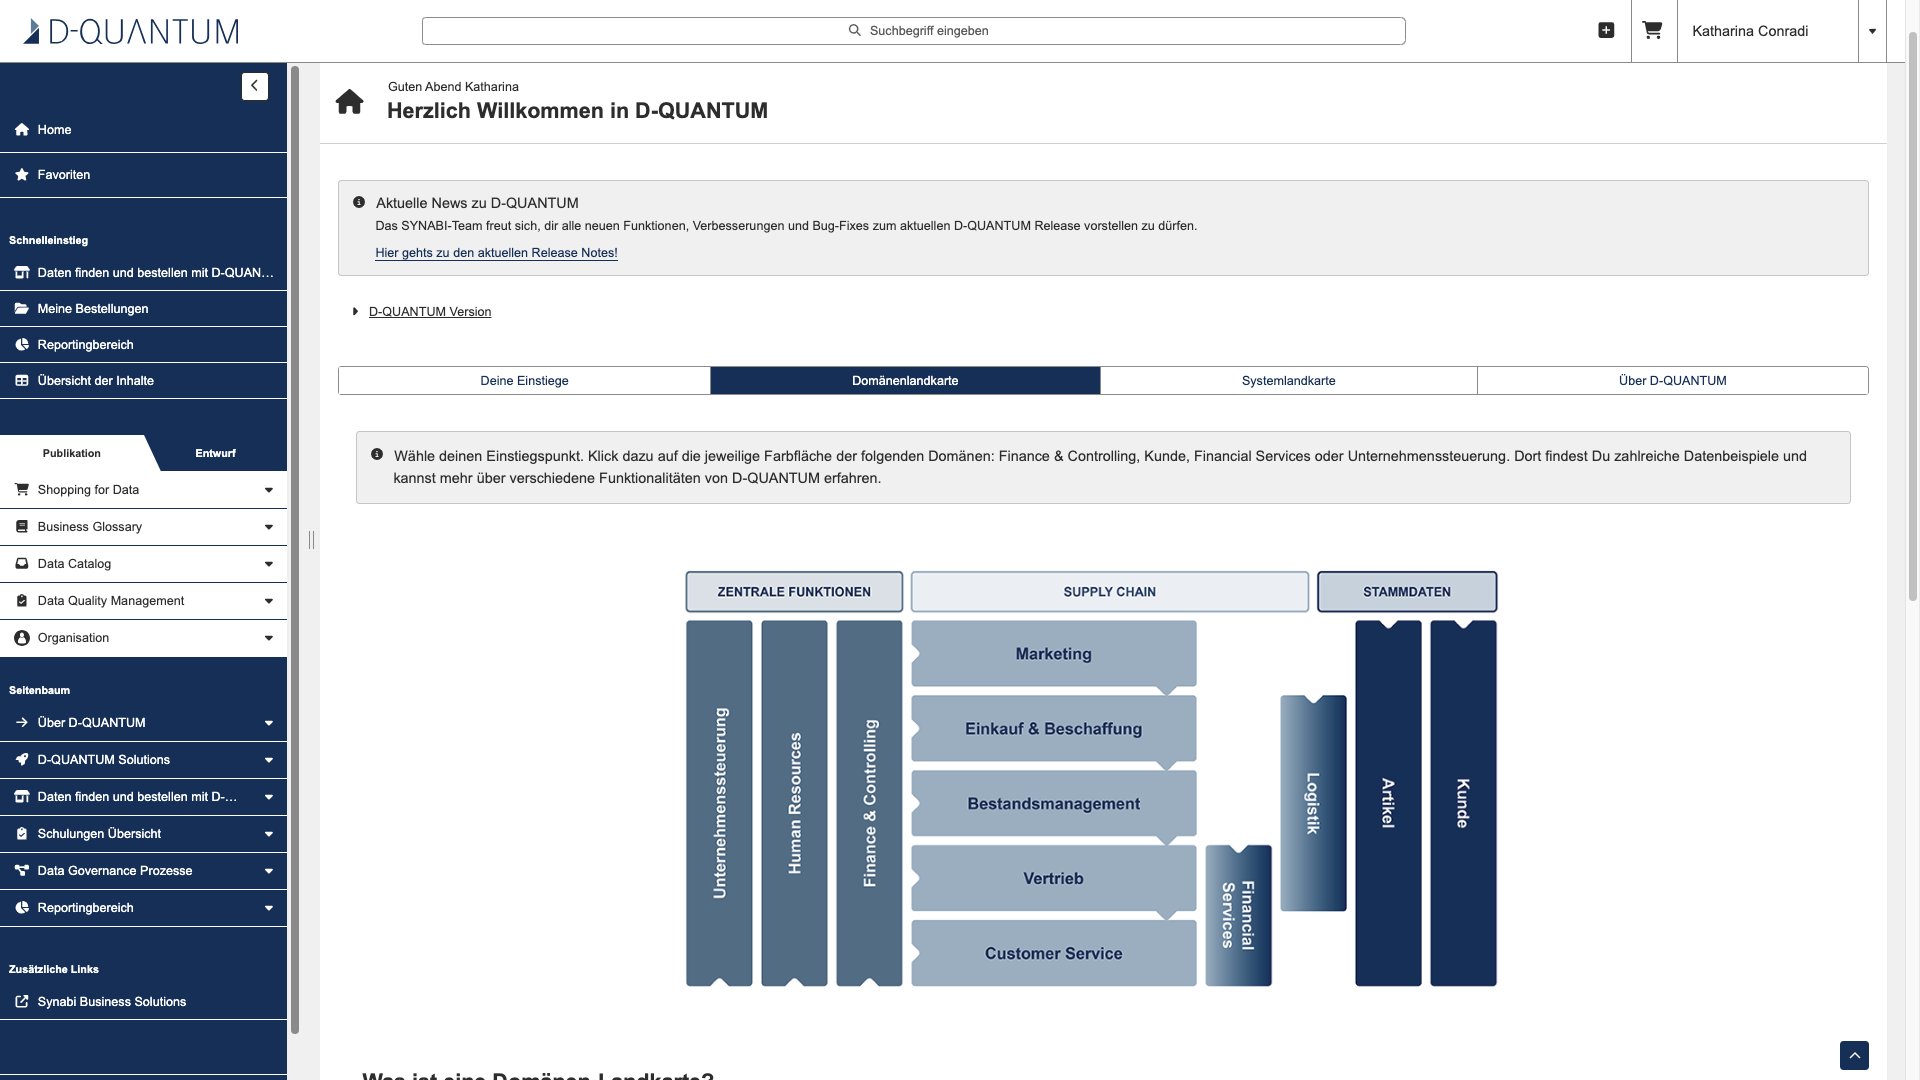The image size is (1920, 1080).
Task: Click the Reportingbereich pie icon under Schnelleinstieg
Action: coord(22,345)
